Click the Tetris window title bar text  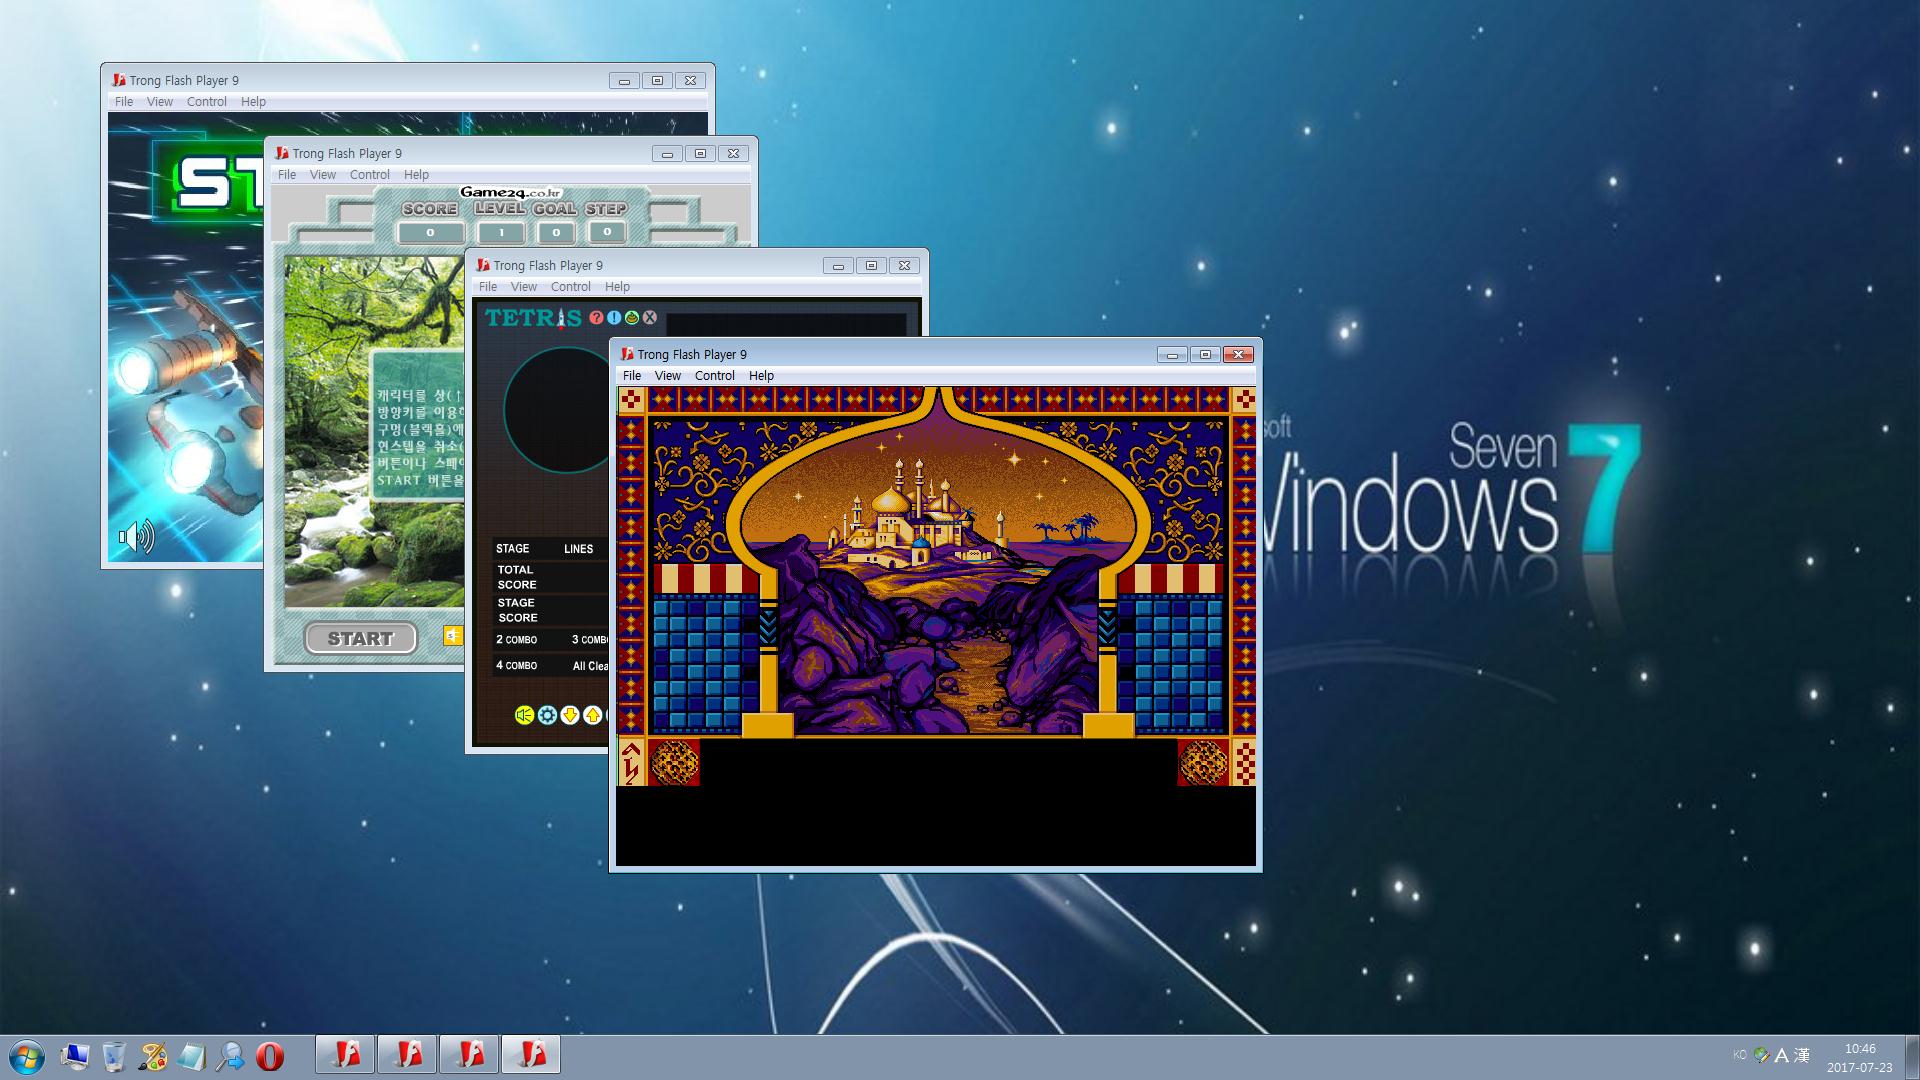coord(548,265)
